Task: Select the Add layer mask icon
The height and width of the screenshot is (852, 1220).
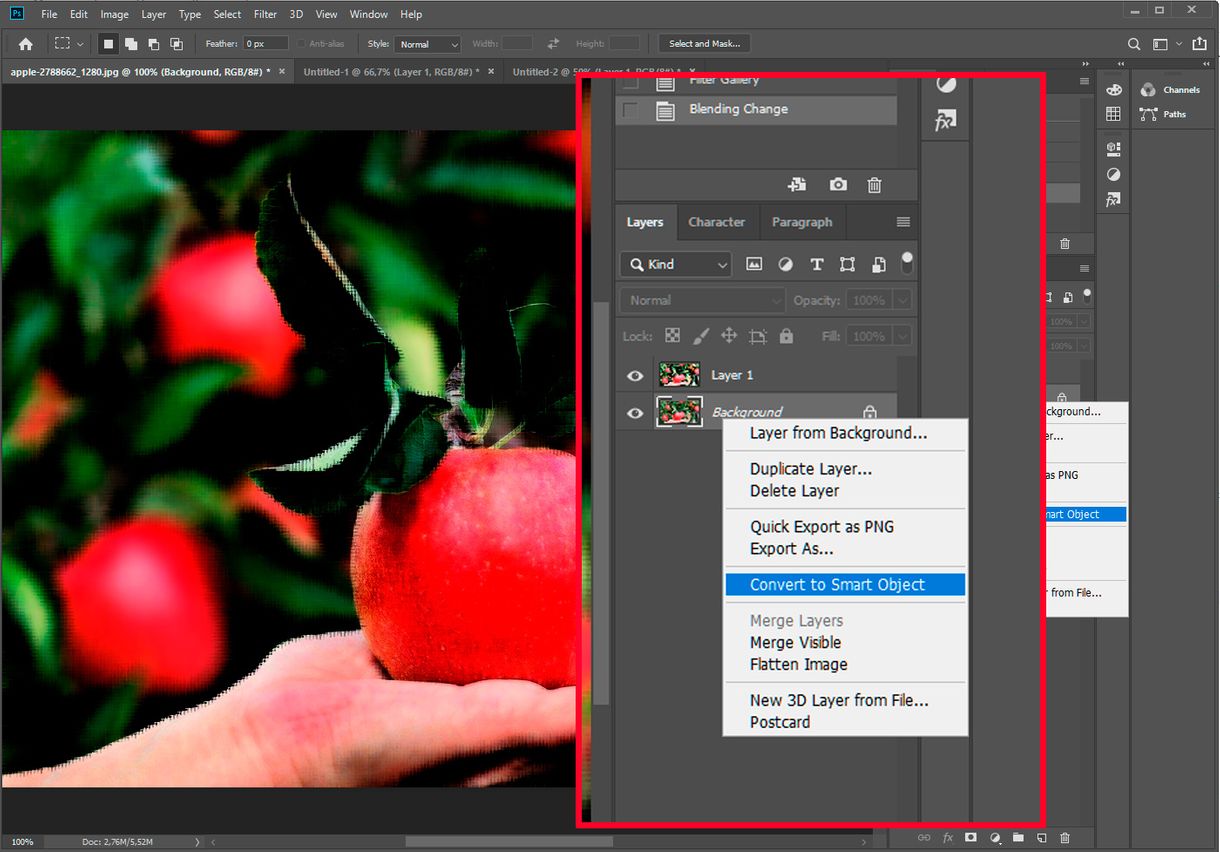Action: [971, 837]
